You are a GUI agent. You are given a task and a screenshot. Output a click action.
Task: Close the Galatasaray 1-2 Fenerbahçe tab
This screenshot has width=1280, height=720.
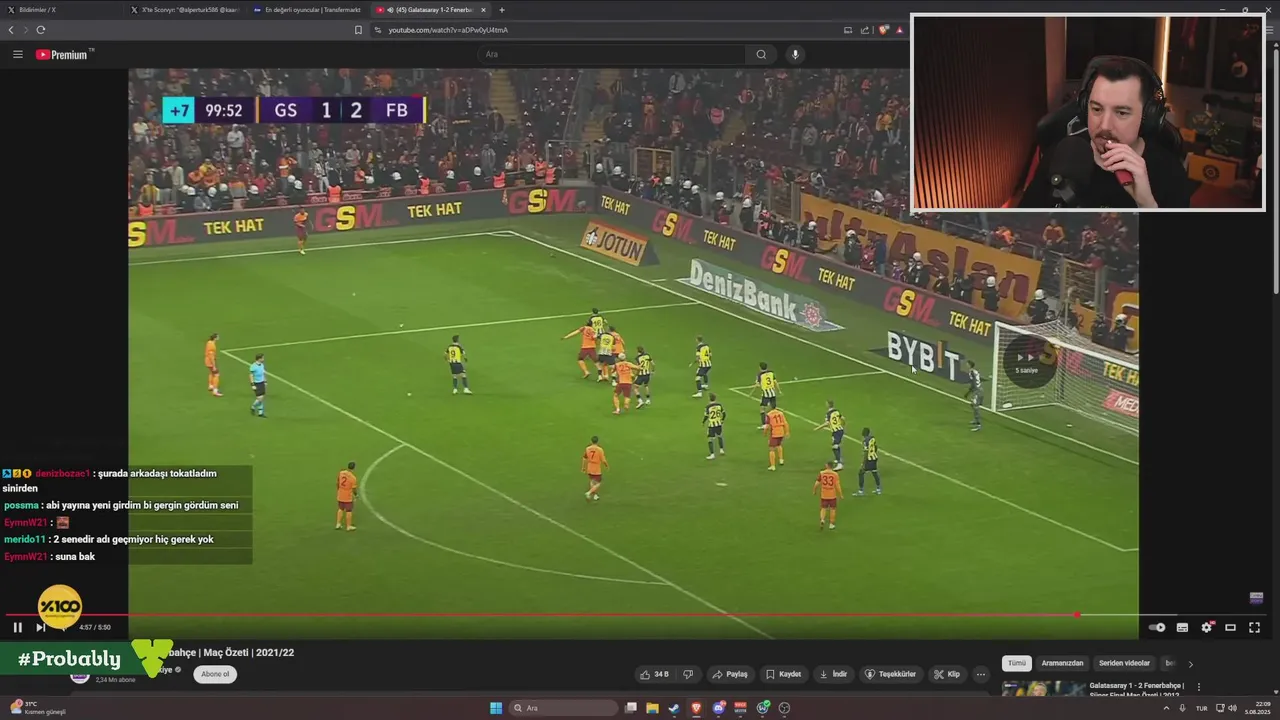pyautogui.click(x=484, y=9)
